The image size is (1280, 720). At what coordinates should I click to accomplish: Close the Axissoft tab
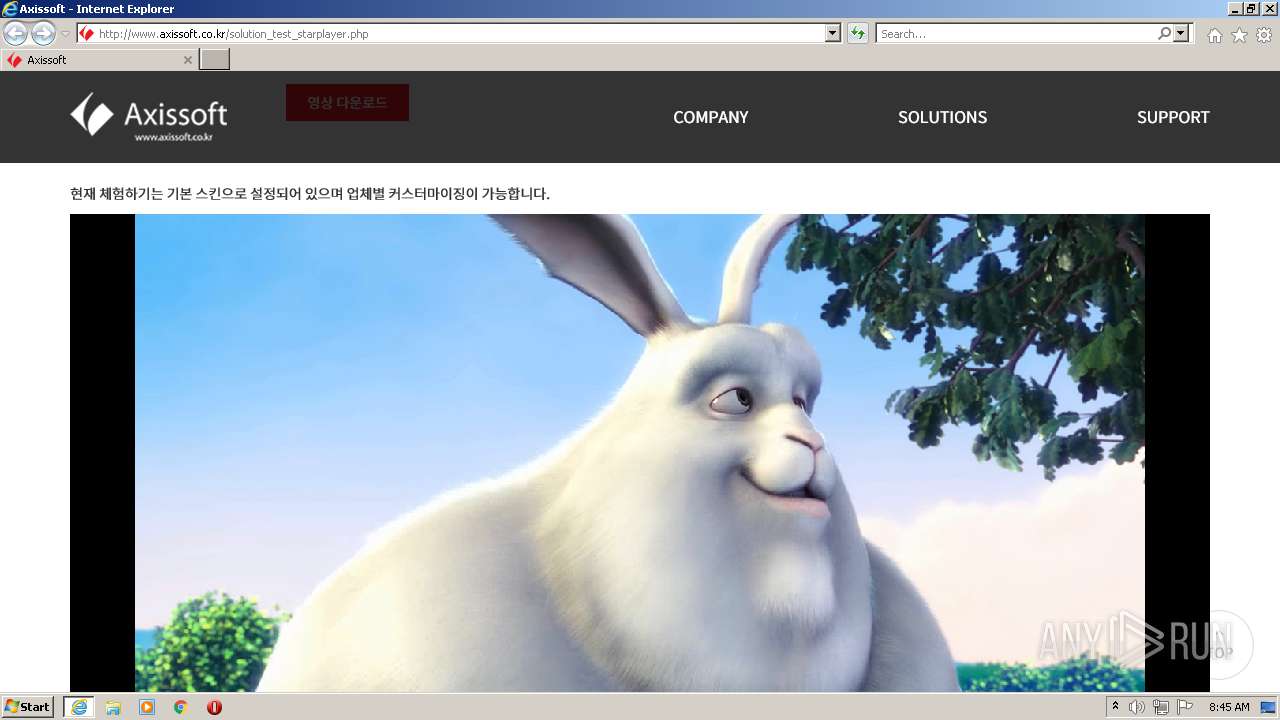[x=187, y=60]
